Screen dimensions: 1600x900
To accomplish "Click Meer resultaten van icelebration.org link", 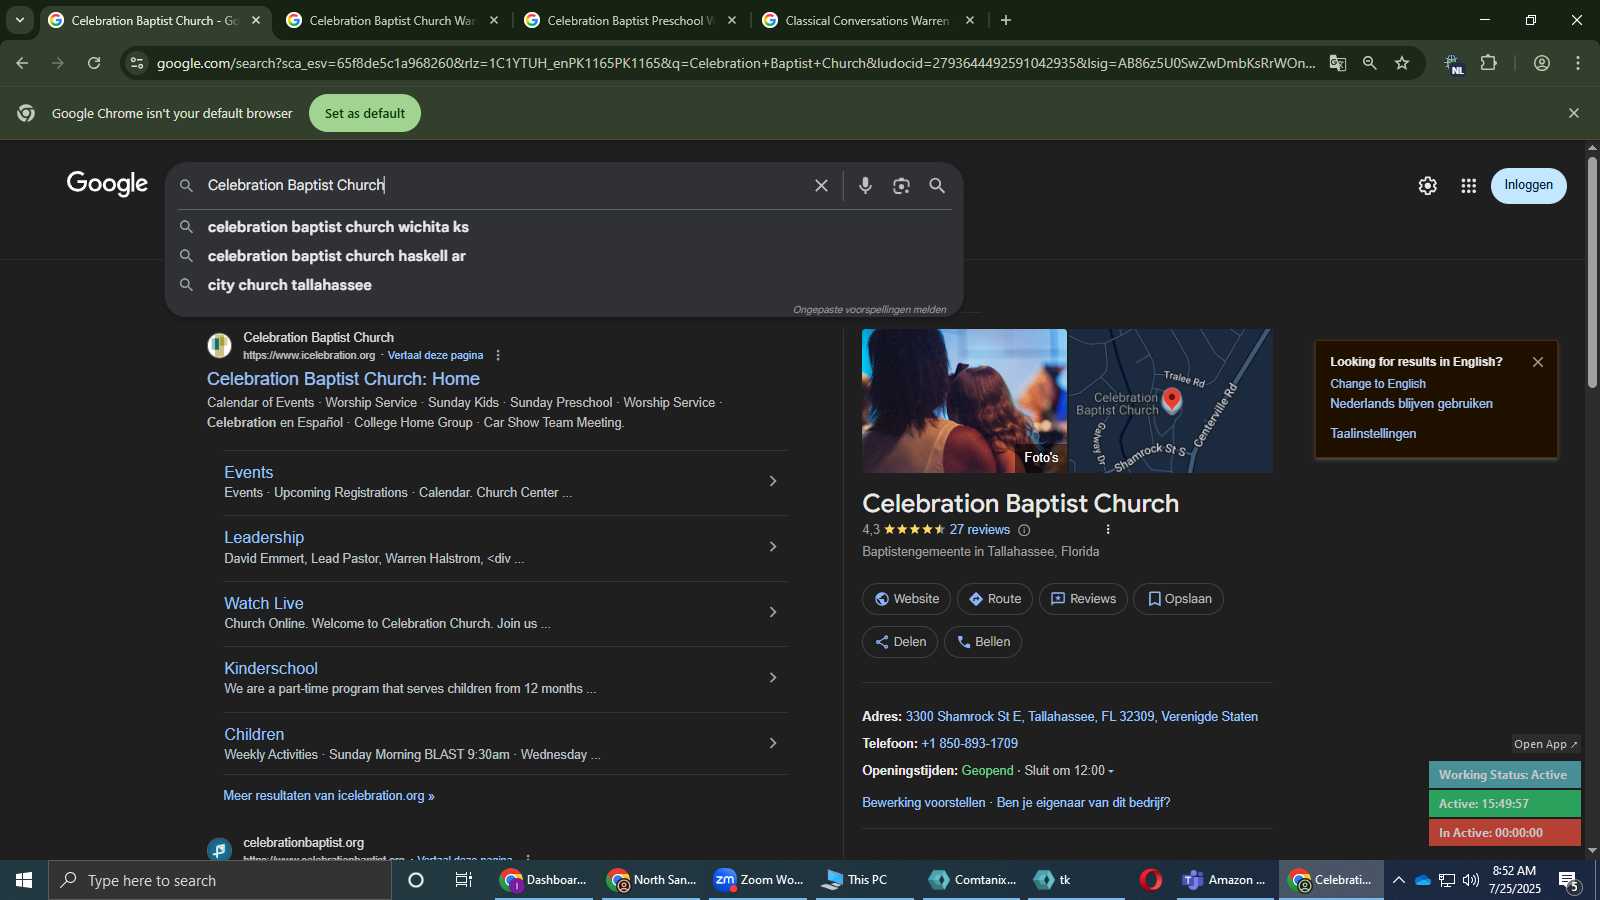I will click(329, 796).
